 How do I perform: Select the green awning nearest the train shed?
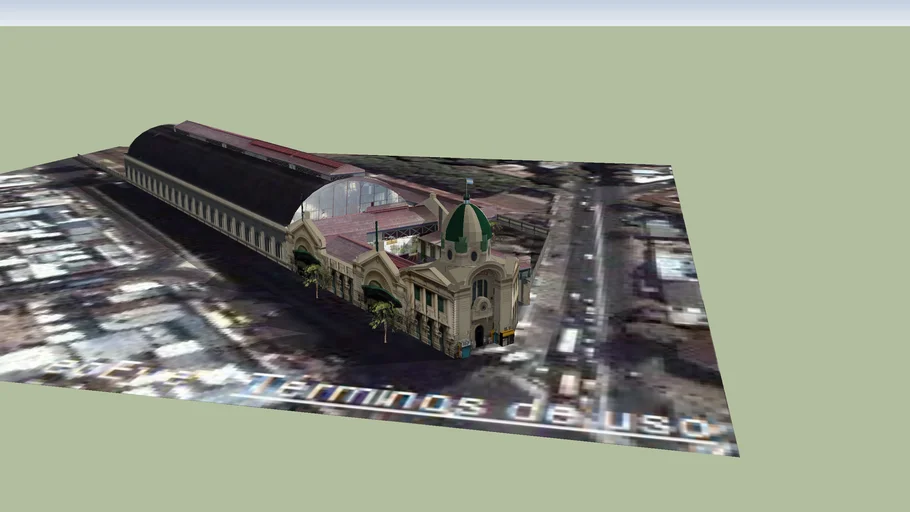click(306, 257)
